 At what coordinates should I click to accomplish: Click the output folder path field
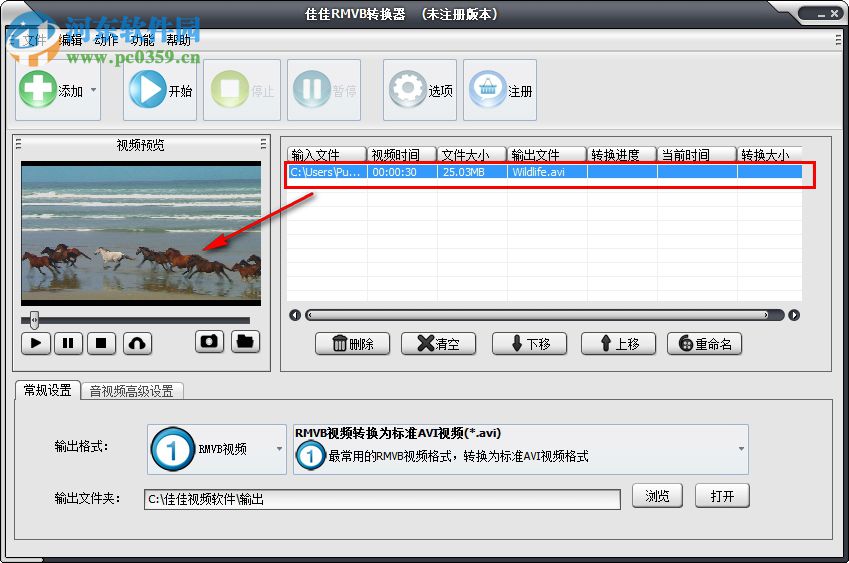[382, 499]
